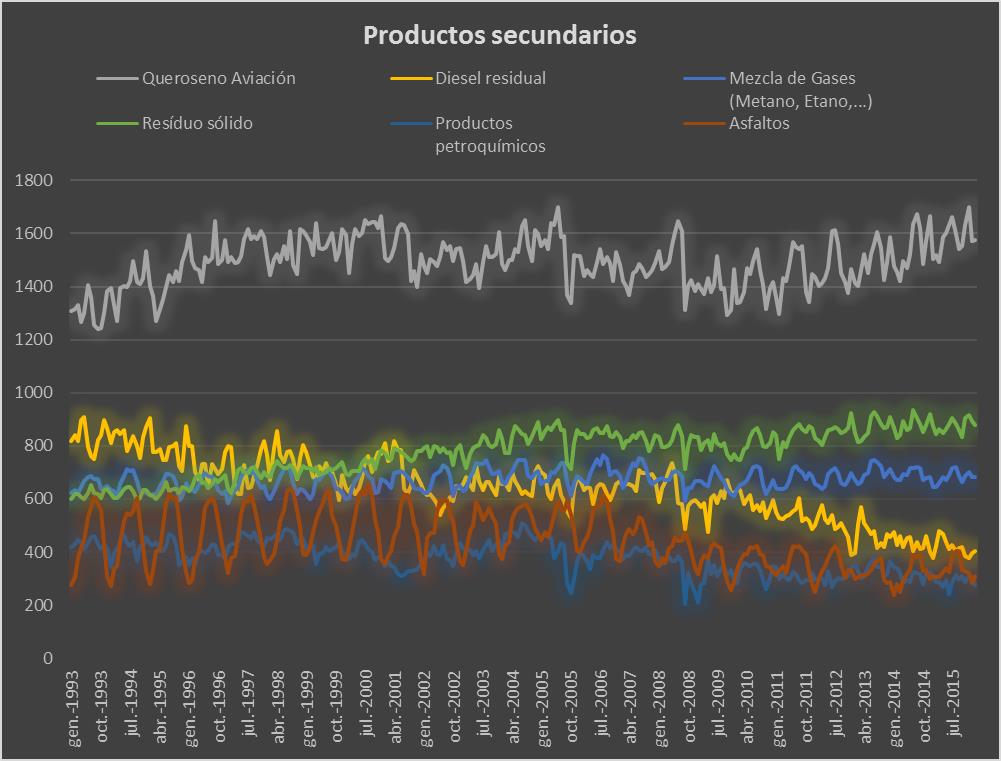Image resolution: width=1001 pixels, height=761 pixels.
Task: Click the brown Asfaltos legend line marker
Action: pyautogui.click(x=703, y=124)
